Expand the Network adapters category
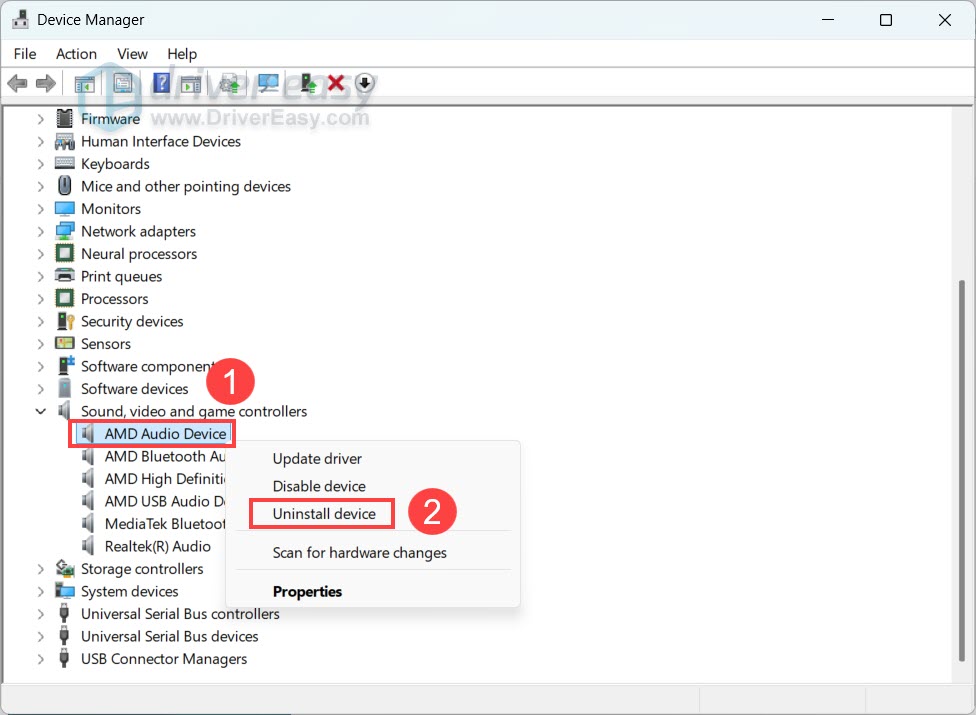Screen dimensions: 976x715 40,231
